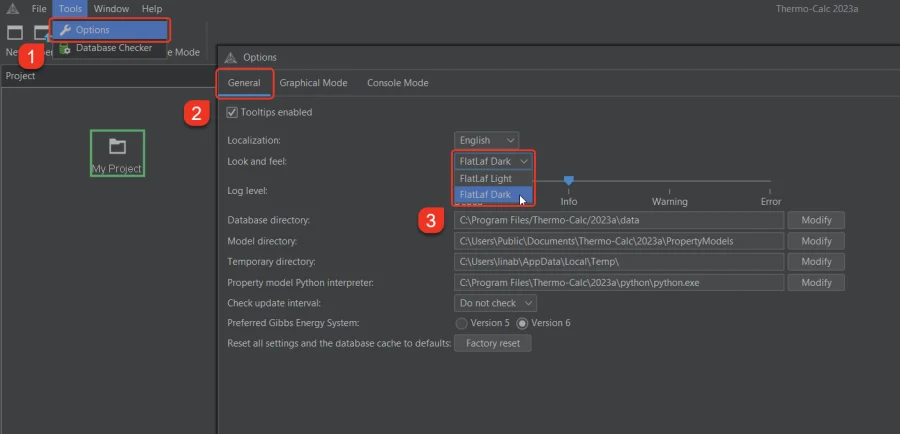
Task: Click the New project toolbar icon
Action: tap(15, 33)
